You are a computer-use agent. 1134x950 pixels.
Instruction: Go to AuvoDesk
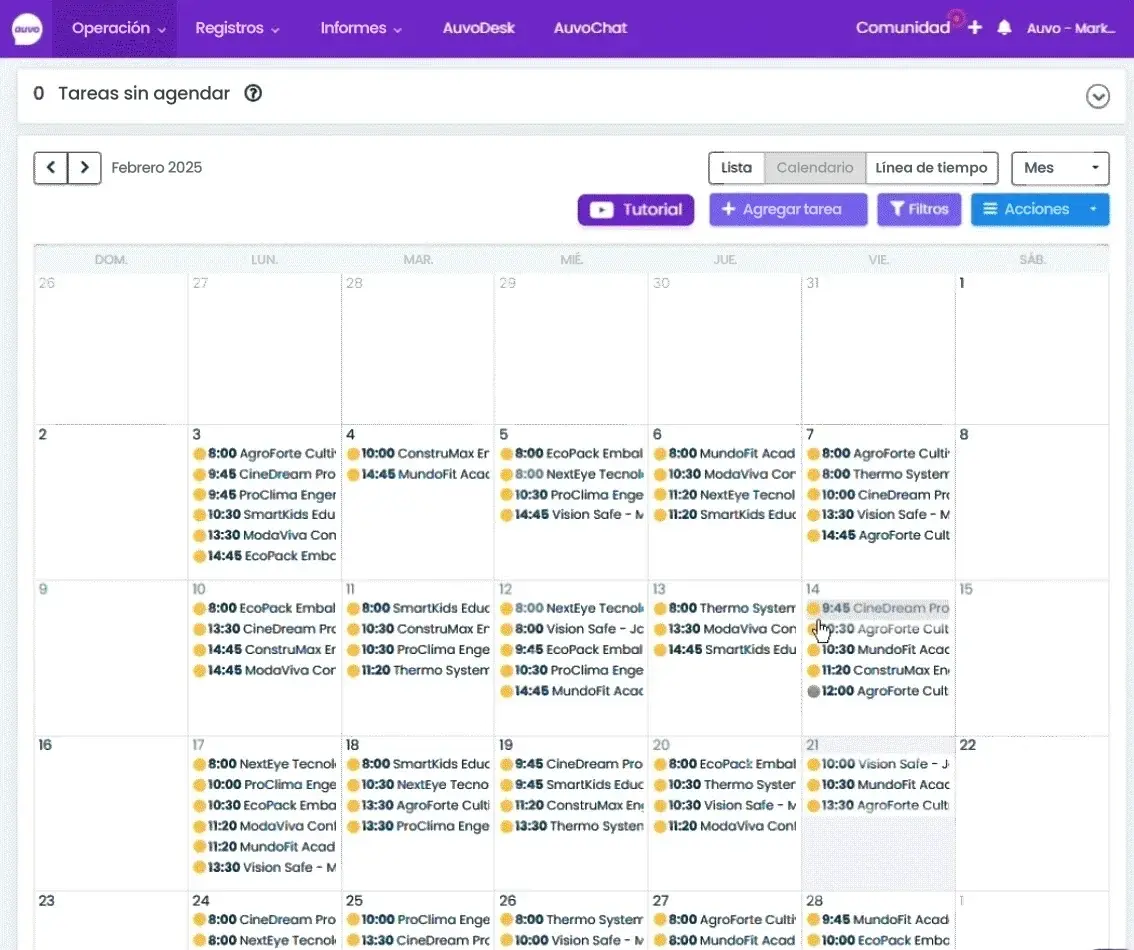[478, 28]
